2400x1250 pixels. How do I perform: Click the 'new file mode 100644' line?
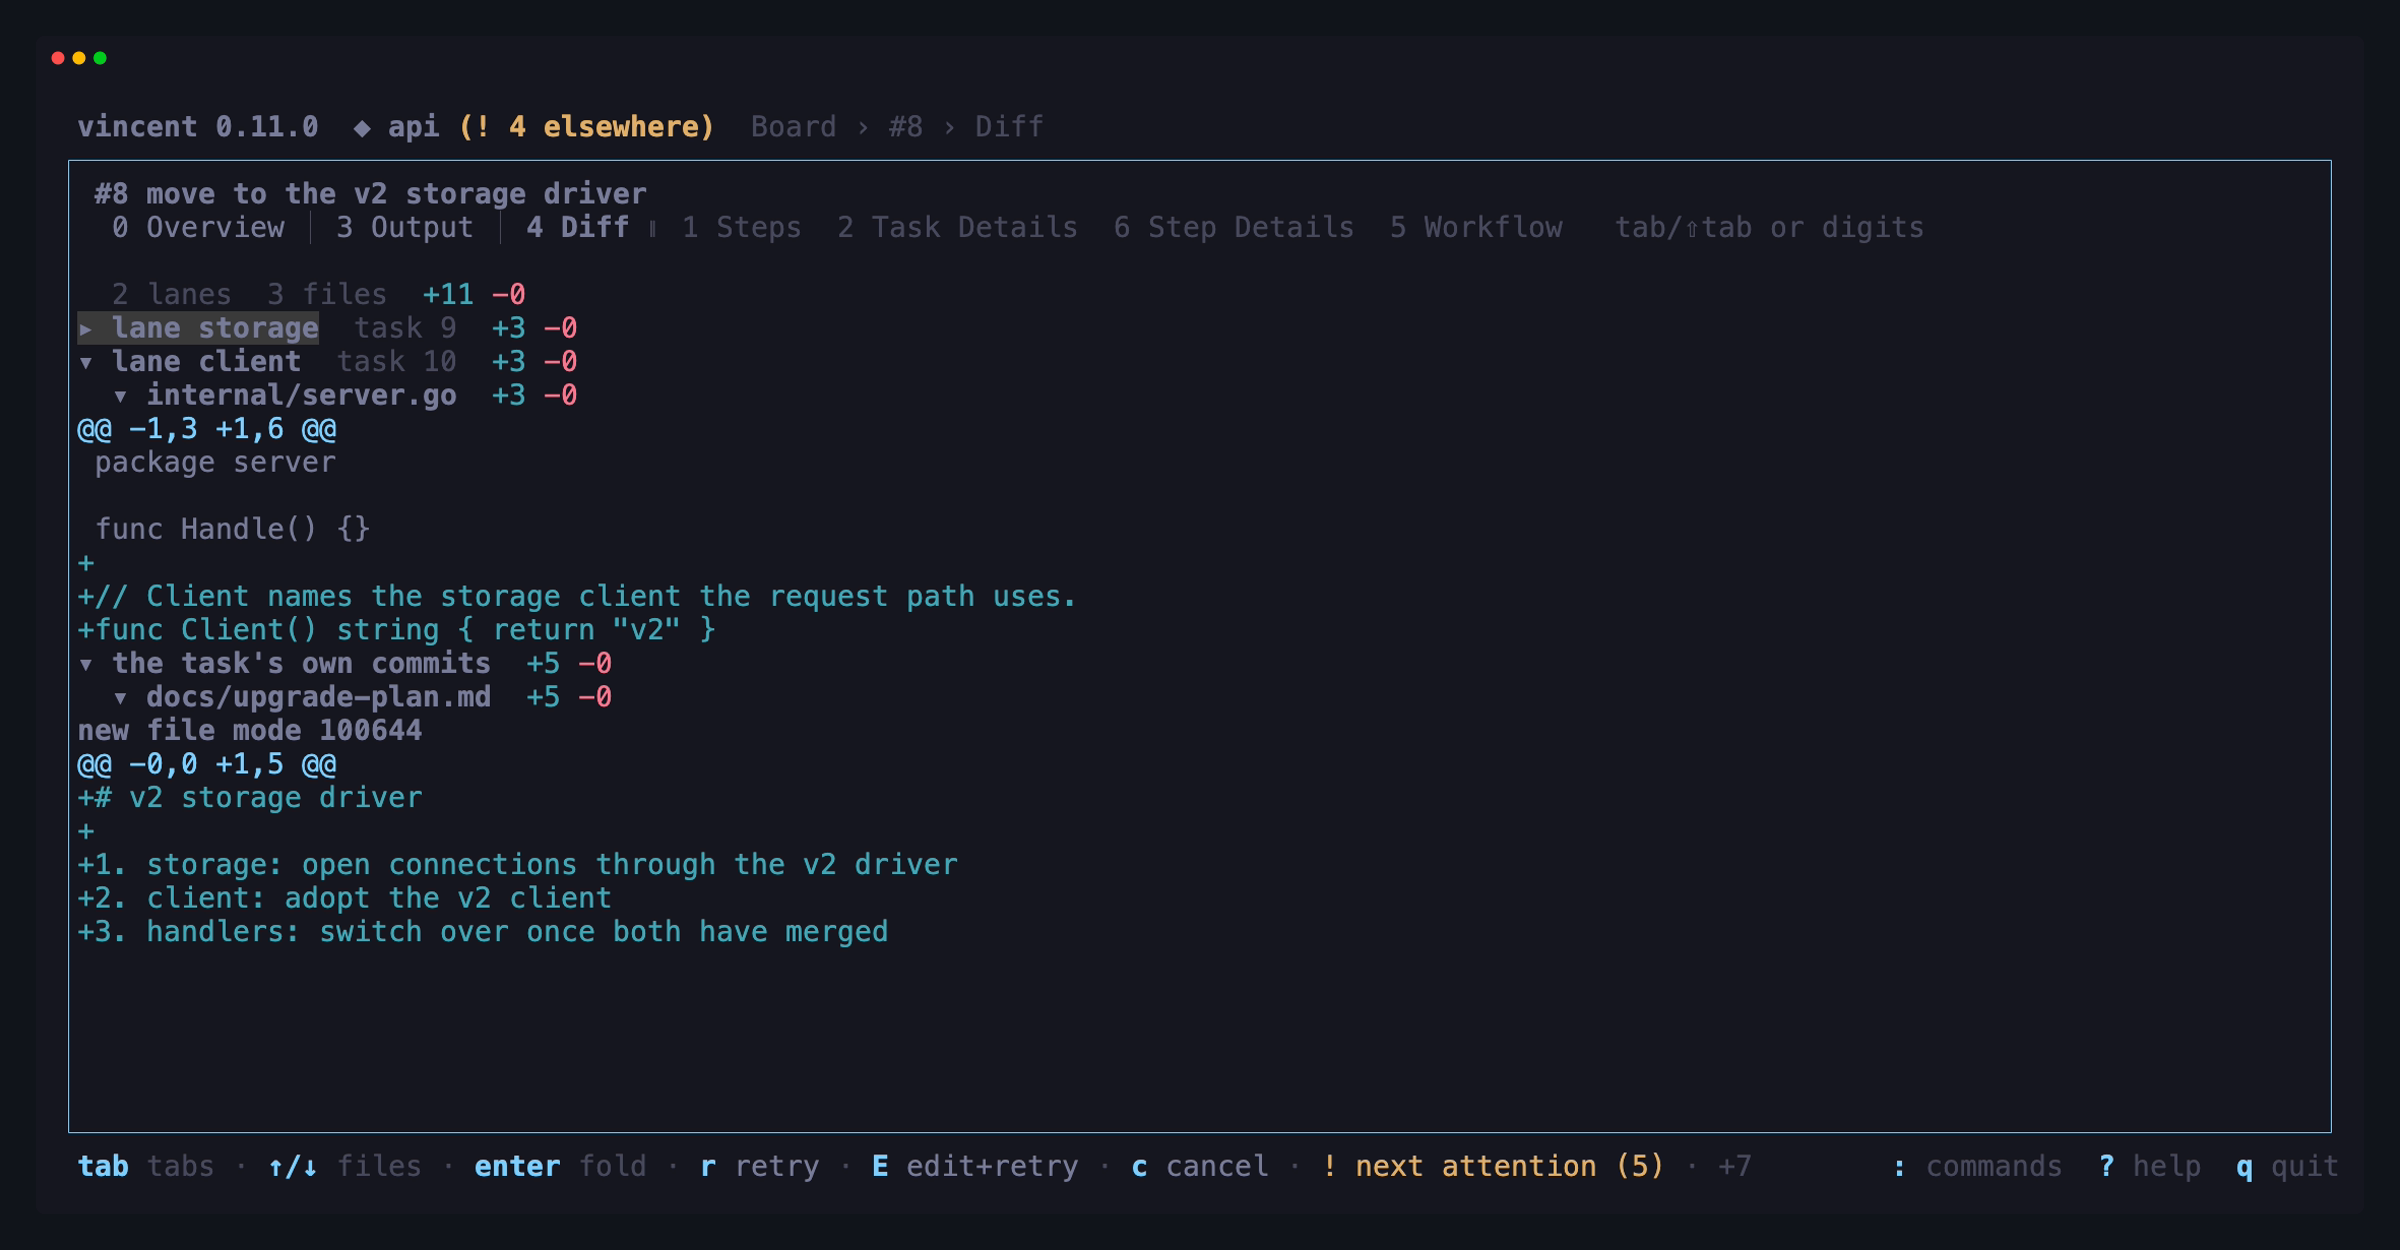point(250,731)
